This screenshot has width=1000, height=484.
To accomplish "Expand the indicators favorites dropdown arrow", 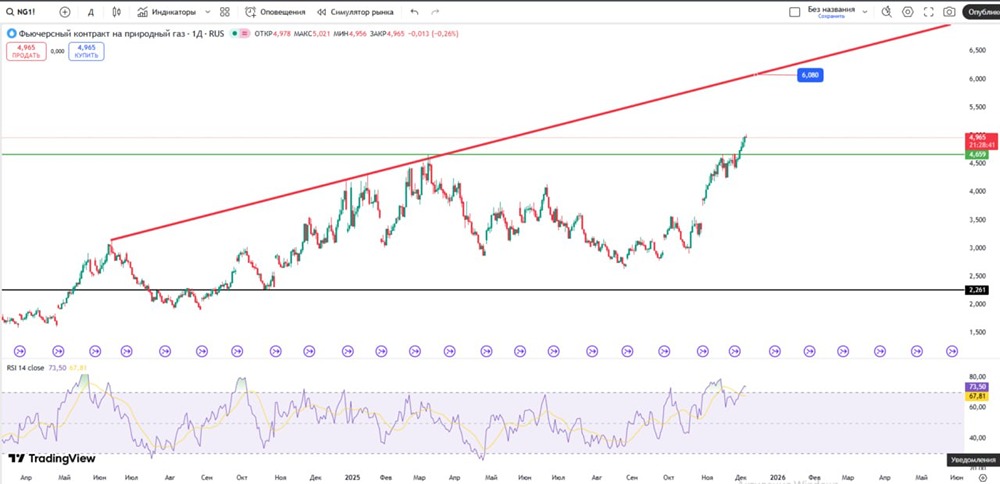I will click(x=207, y=12).
